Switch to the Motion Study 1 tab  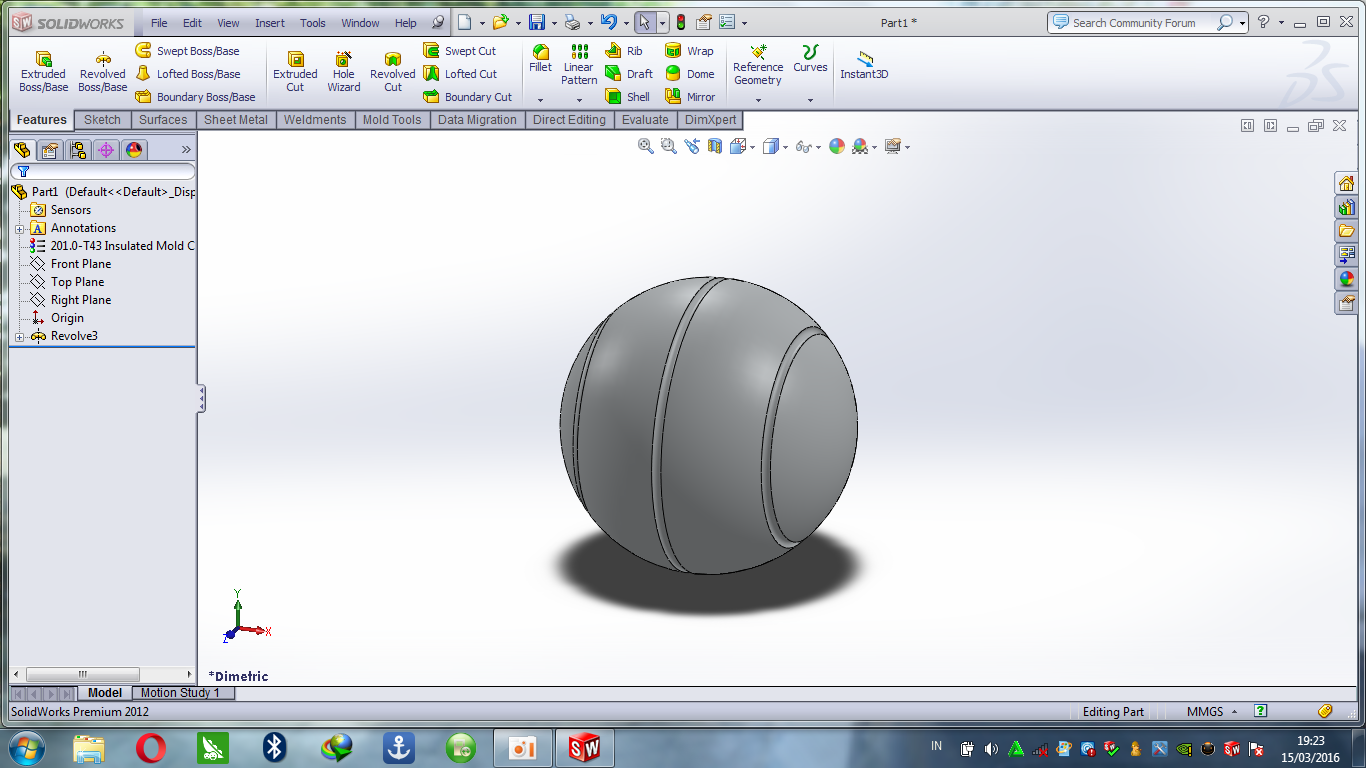tap(182, 692)
